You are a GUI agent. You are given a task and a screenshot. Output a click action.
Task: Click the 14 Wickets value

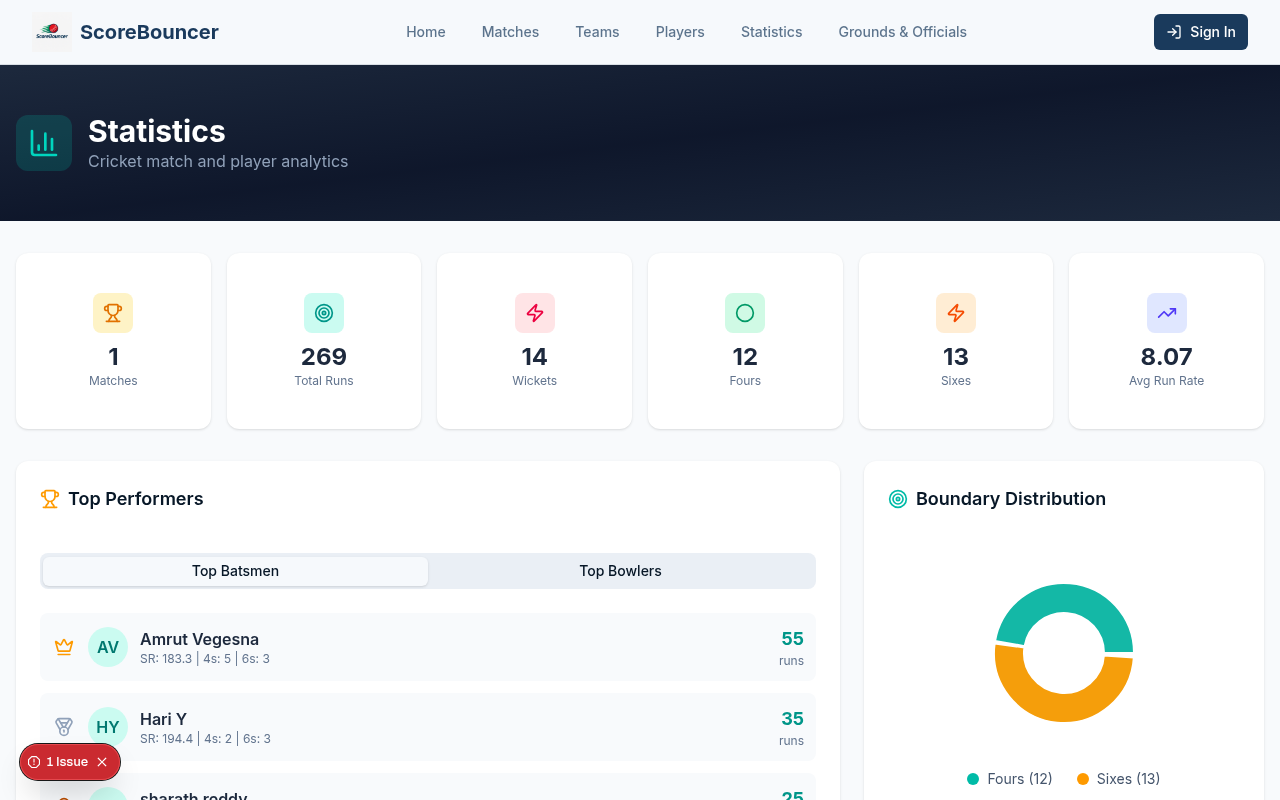[535, 357]
